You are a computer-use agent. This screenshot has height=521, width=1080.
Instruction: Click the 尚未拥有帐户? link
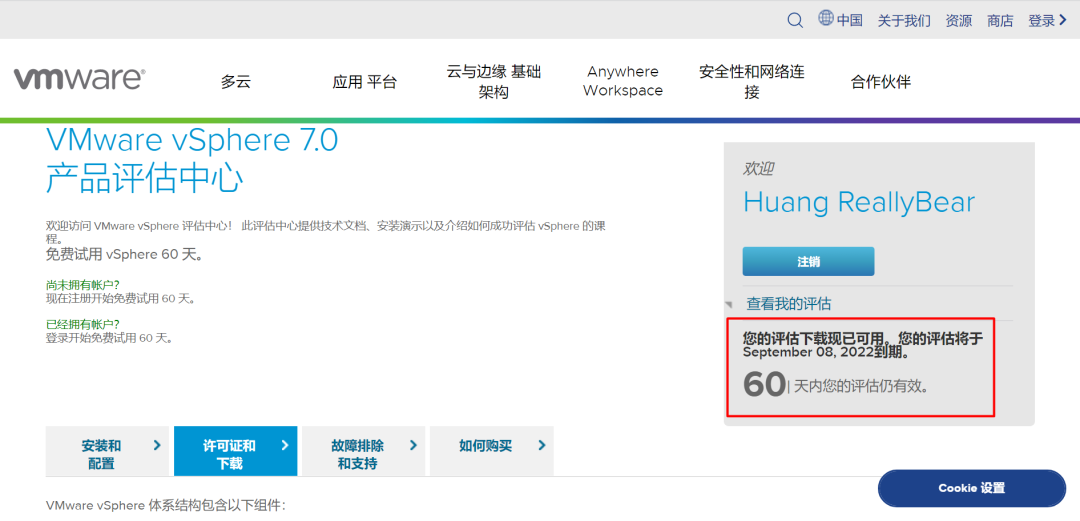tap(83, 285)
